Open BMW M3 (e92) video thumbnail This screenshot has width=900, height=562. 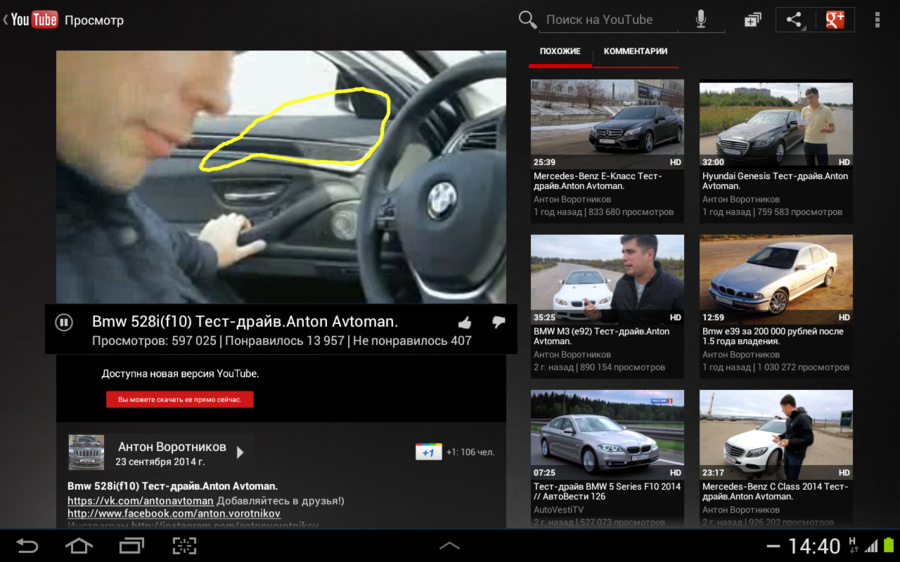coord(607,279)
